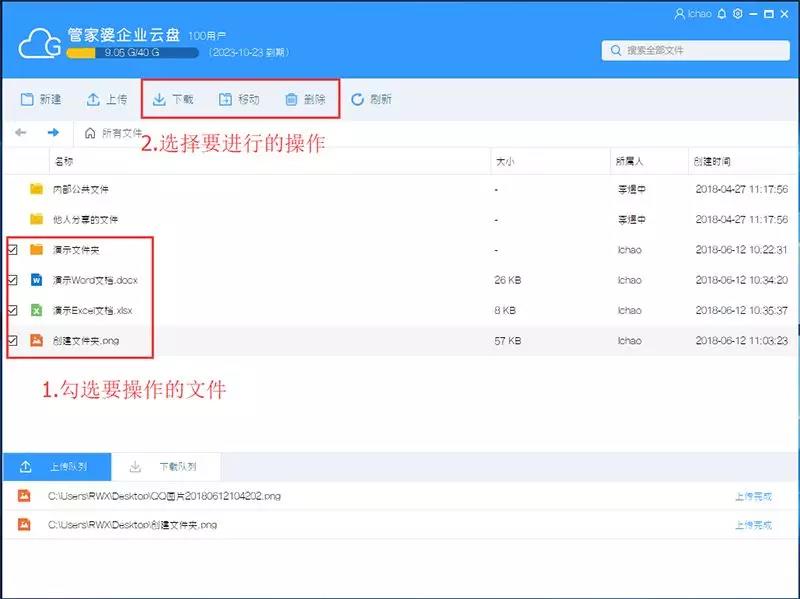Click the user account icon near lchao
This screenshot has height=599, width=800.
[679, 14]
